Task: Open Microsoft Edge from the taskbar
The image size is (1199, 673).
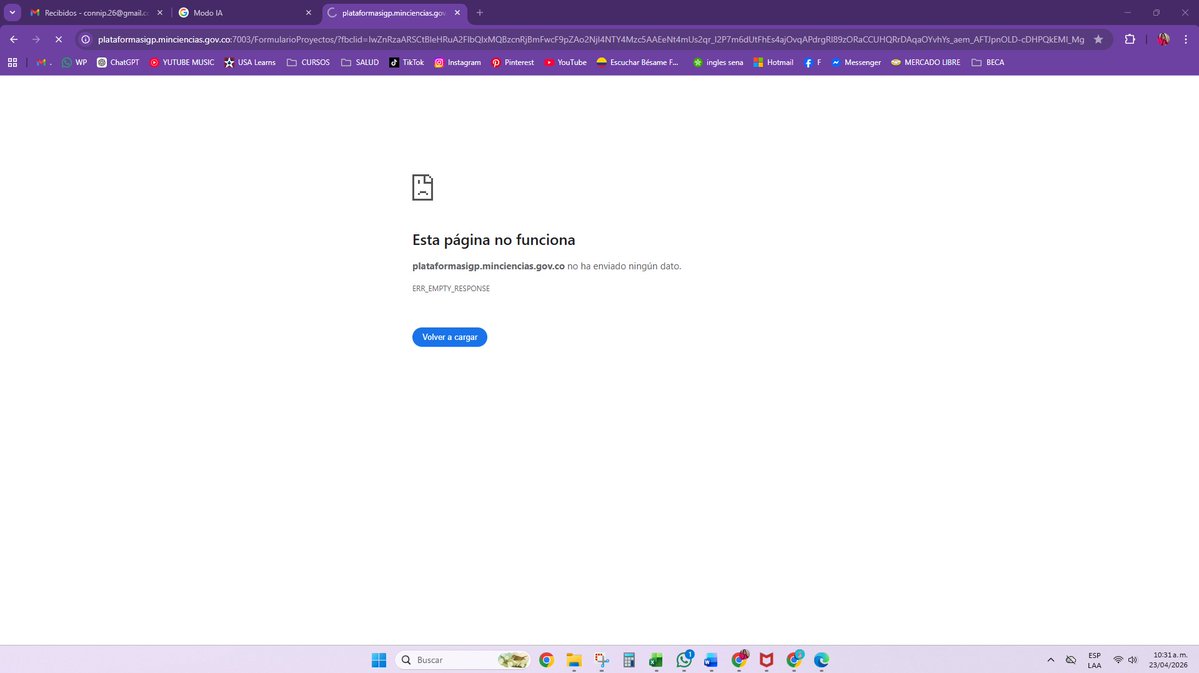Action: 821,660
